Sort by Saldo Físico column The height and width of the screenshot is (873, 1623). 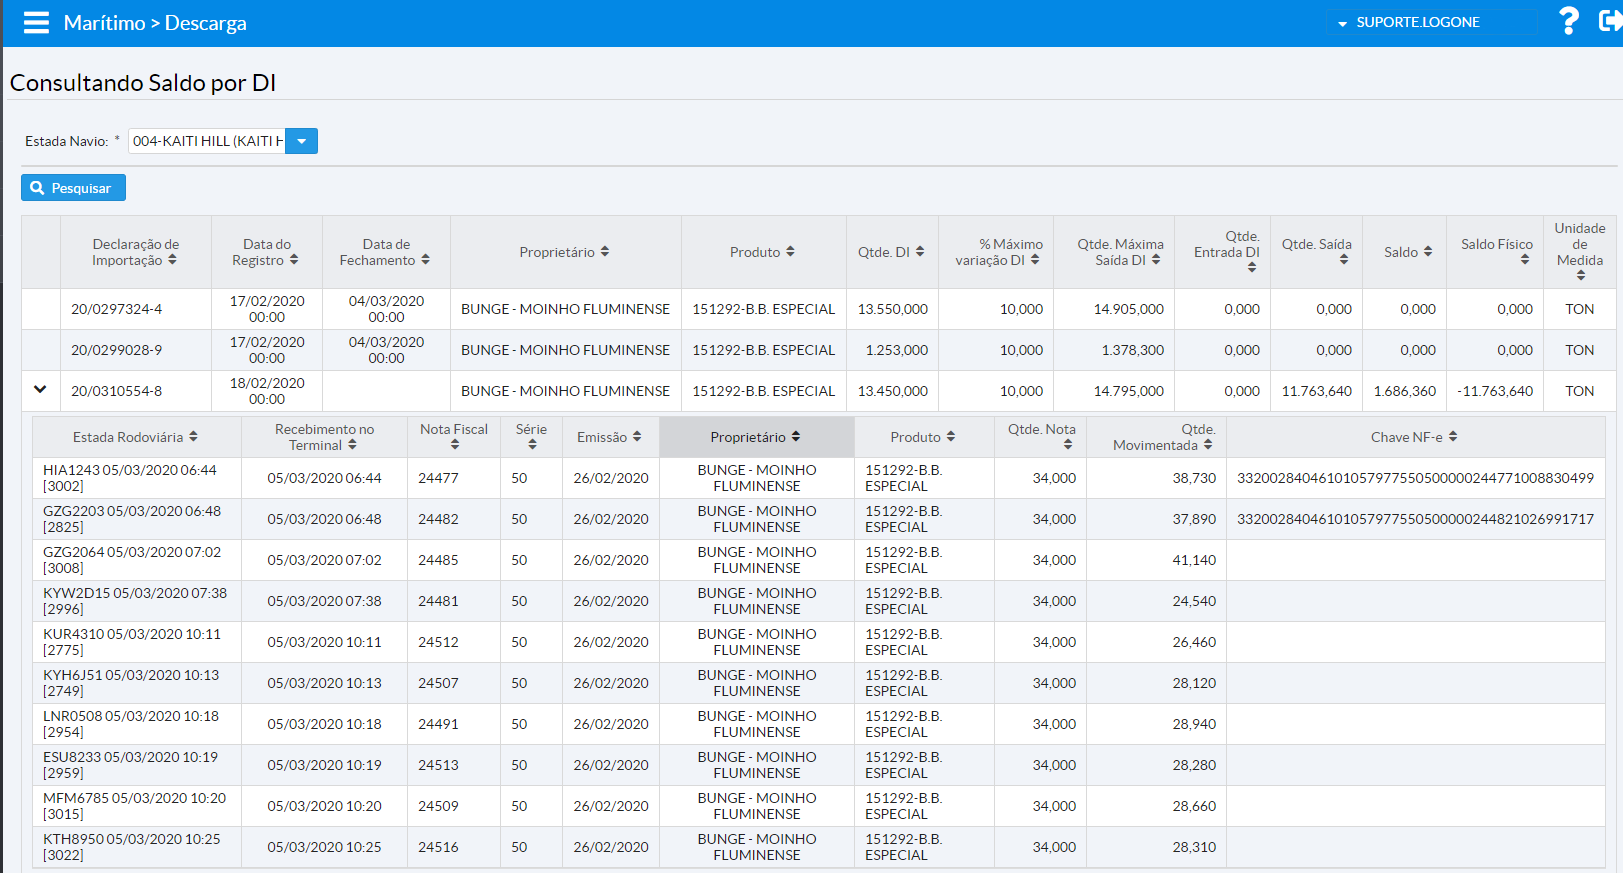point(1496,252)
